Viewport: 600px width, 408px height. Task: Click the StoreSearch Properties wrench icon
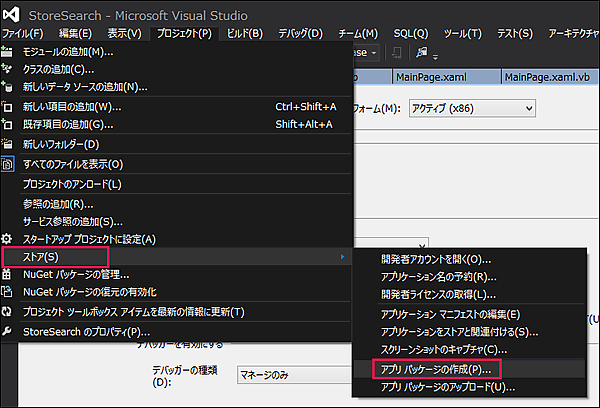pyautogui.click(x=7, y=331)
